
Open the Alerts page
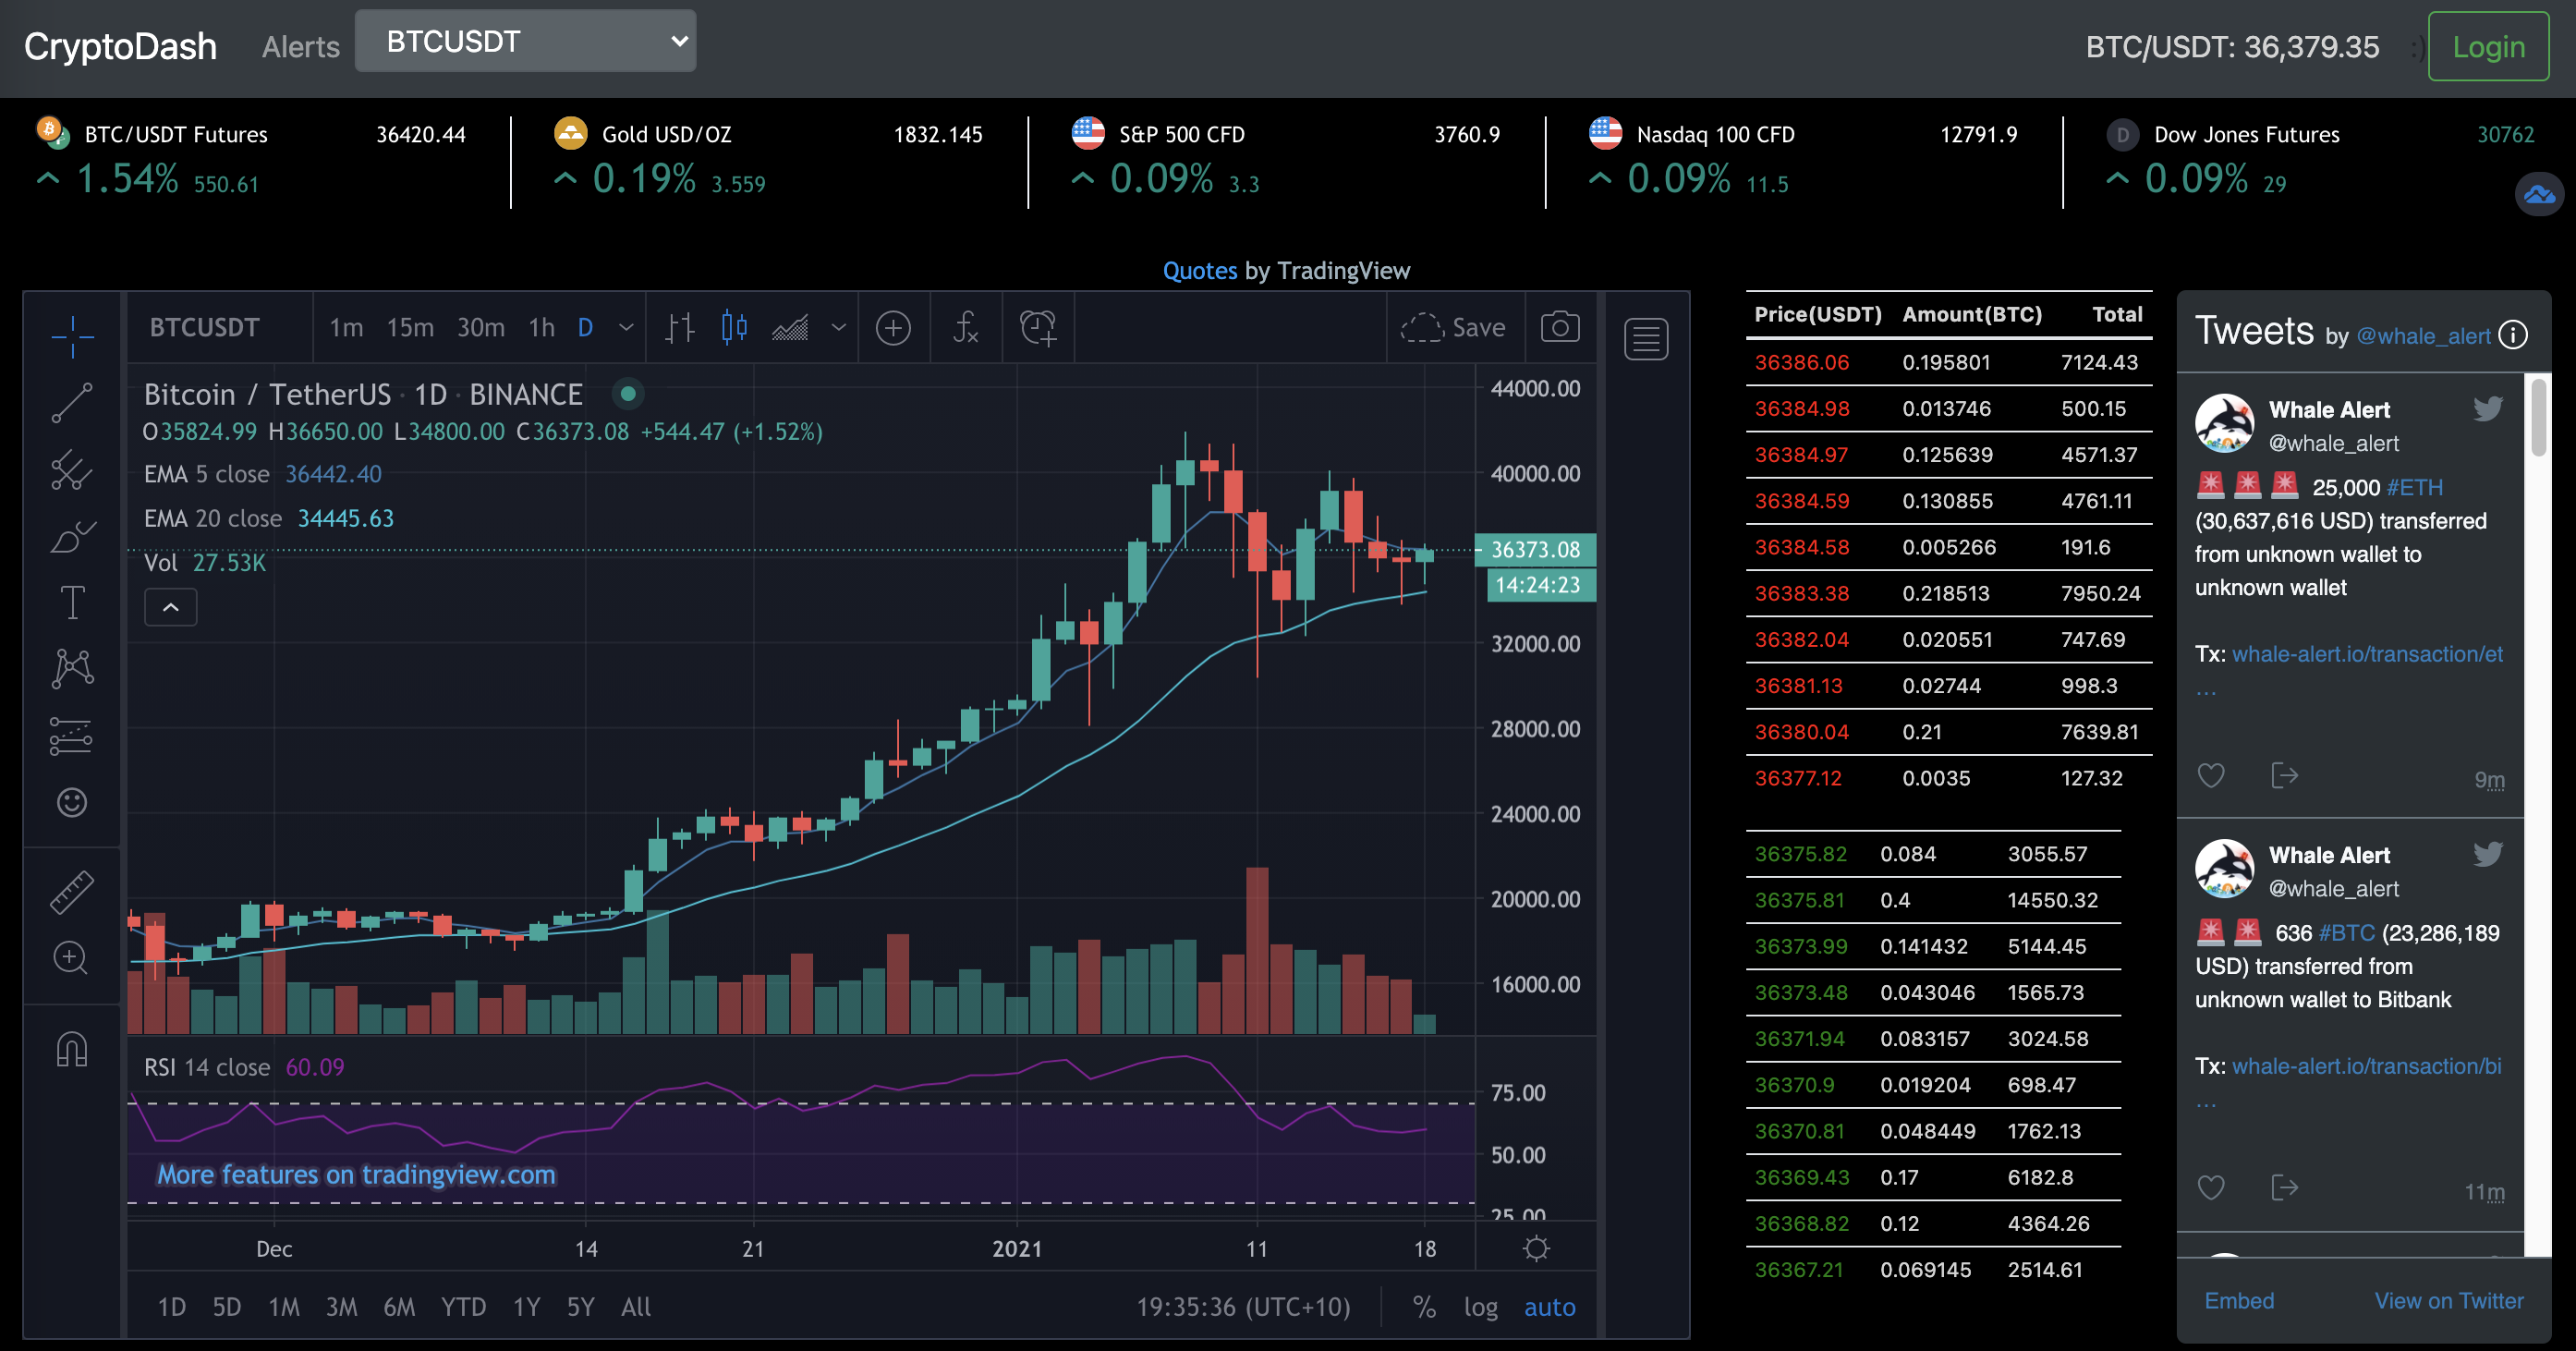coord(301,47)
